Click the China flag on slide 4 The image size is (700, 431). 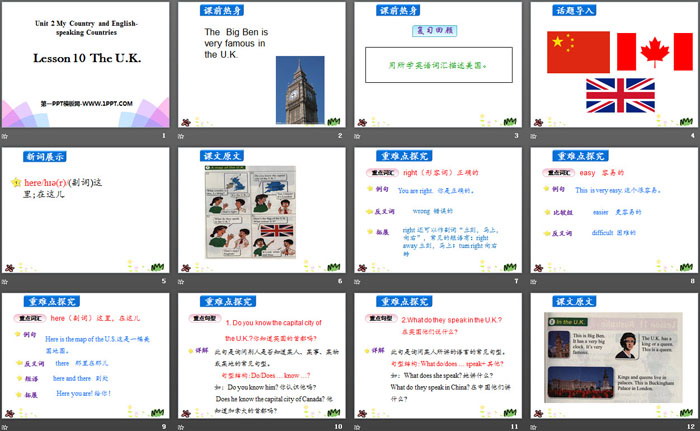click(578, 51)
